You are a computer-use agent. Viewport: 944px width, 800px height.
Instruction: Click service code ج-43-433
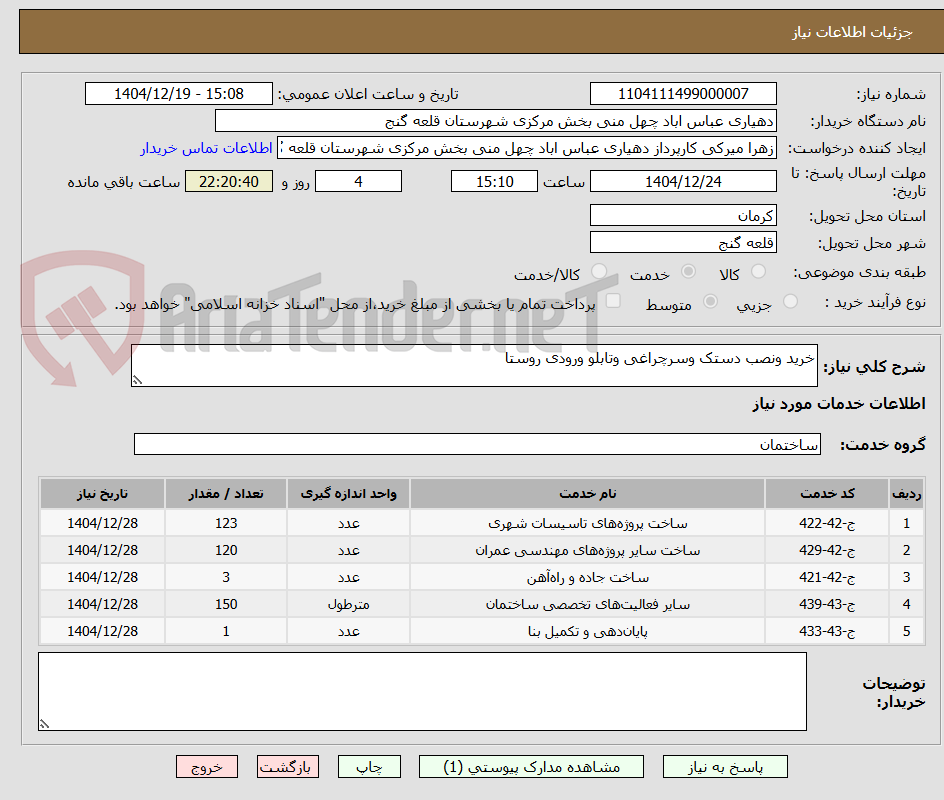(827, 631)
